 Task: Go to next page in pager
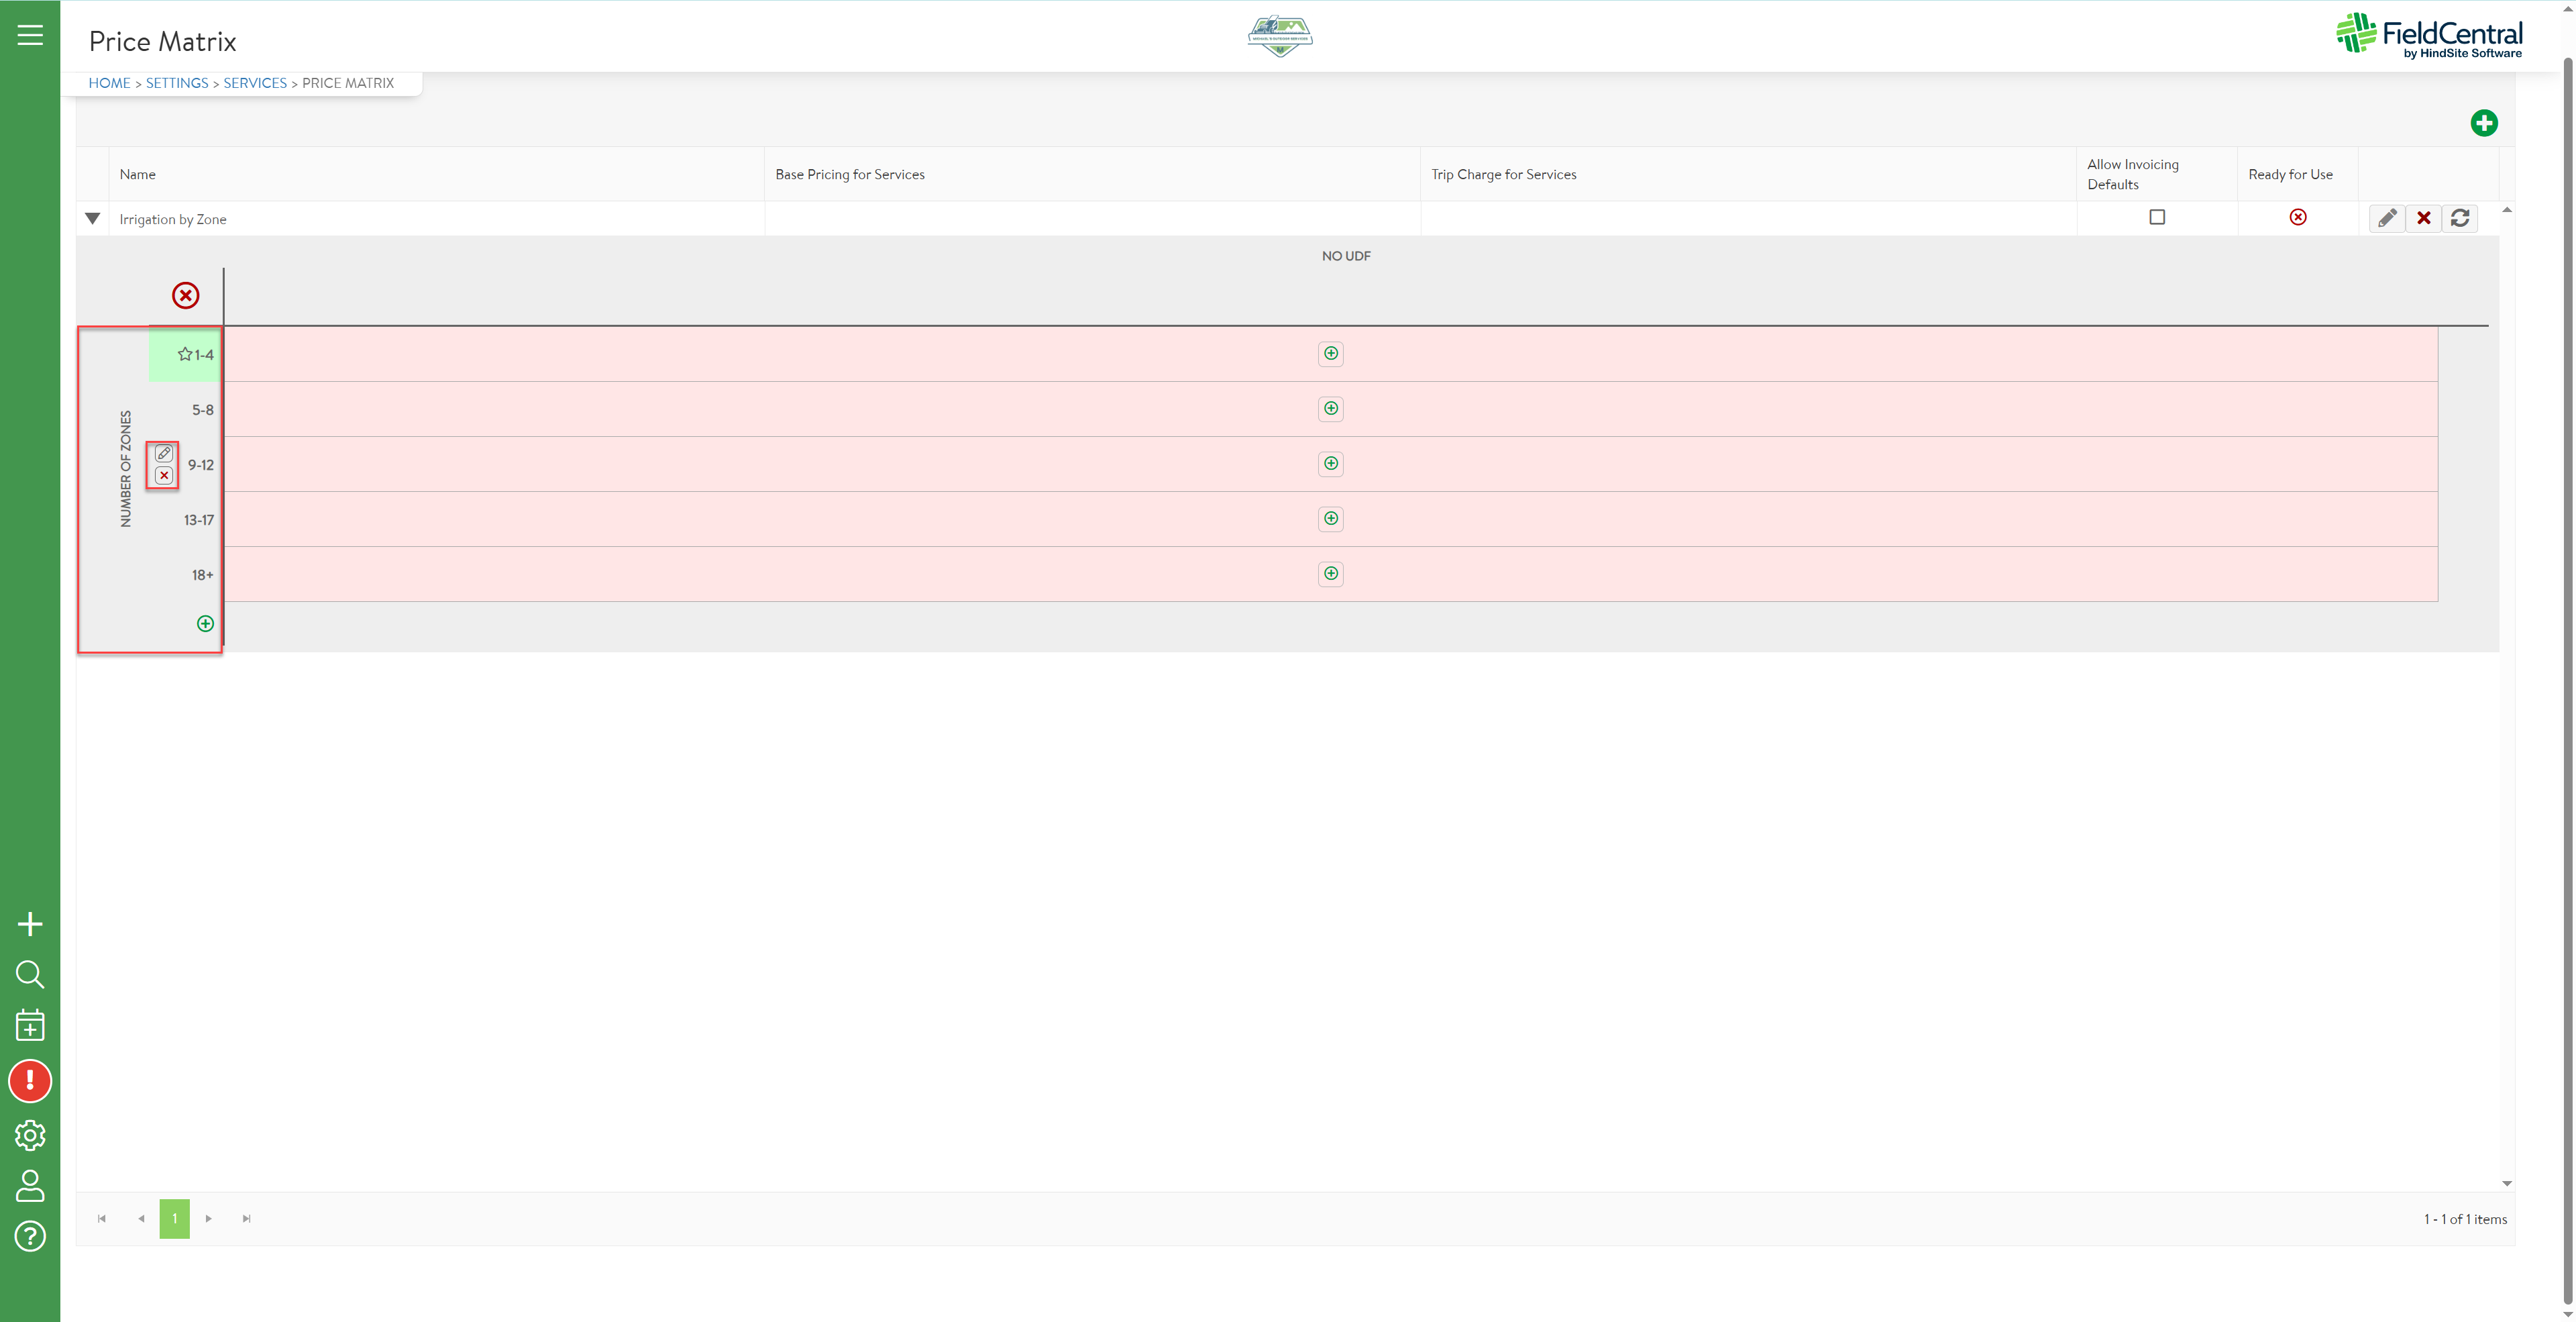208,1218
